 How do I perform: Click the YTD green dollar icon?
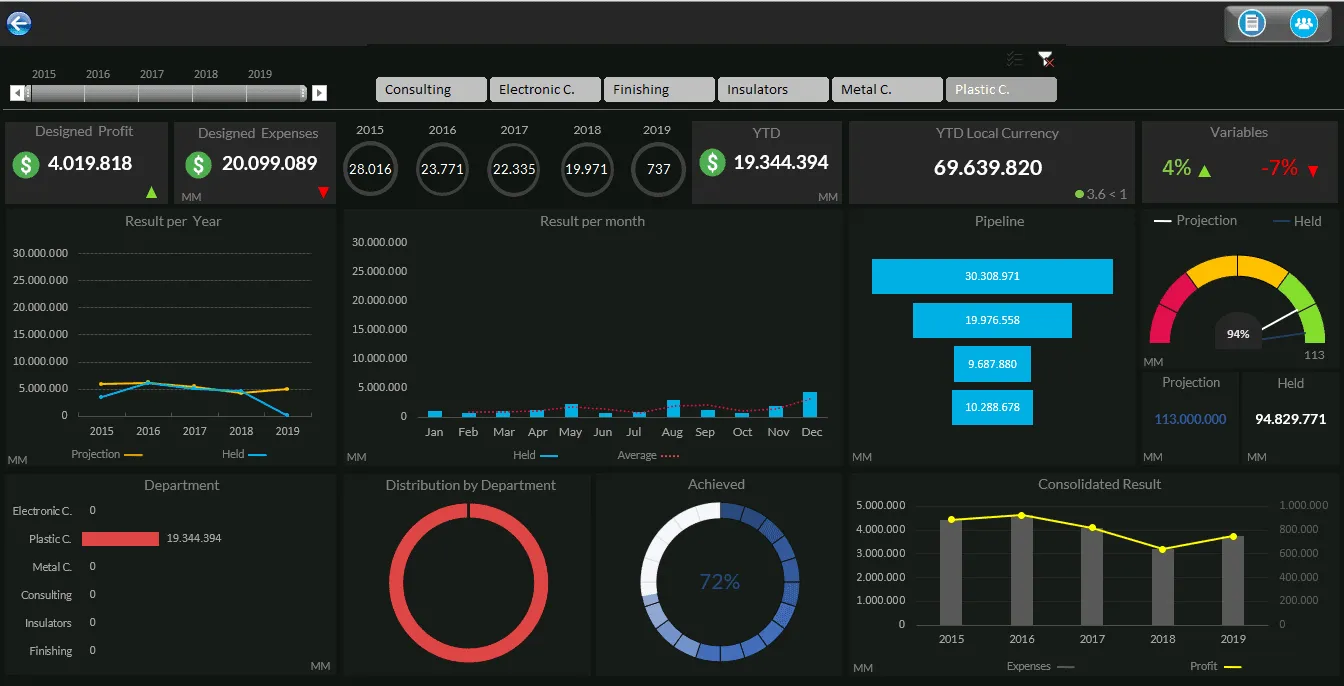[x=712, y=162]
